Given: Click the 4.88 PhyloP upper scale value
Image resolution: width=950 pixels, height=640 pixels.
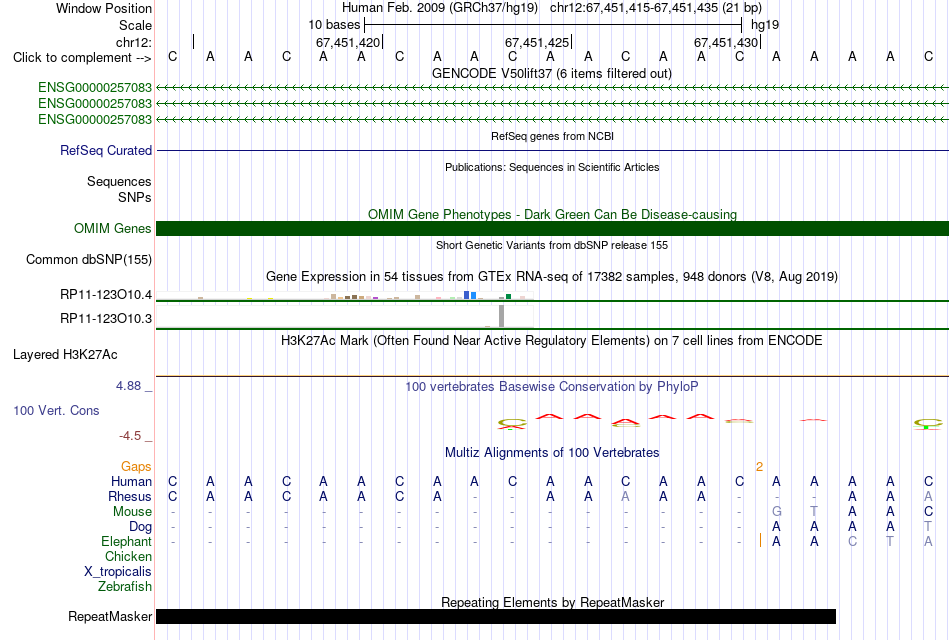Looking at the screenshot, I should (128, 386).
